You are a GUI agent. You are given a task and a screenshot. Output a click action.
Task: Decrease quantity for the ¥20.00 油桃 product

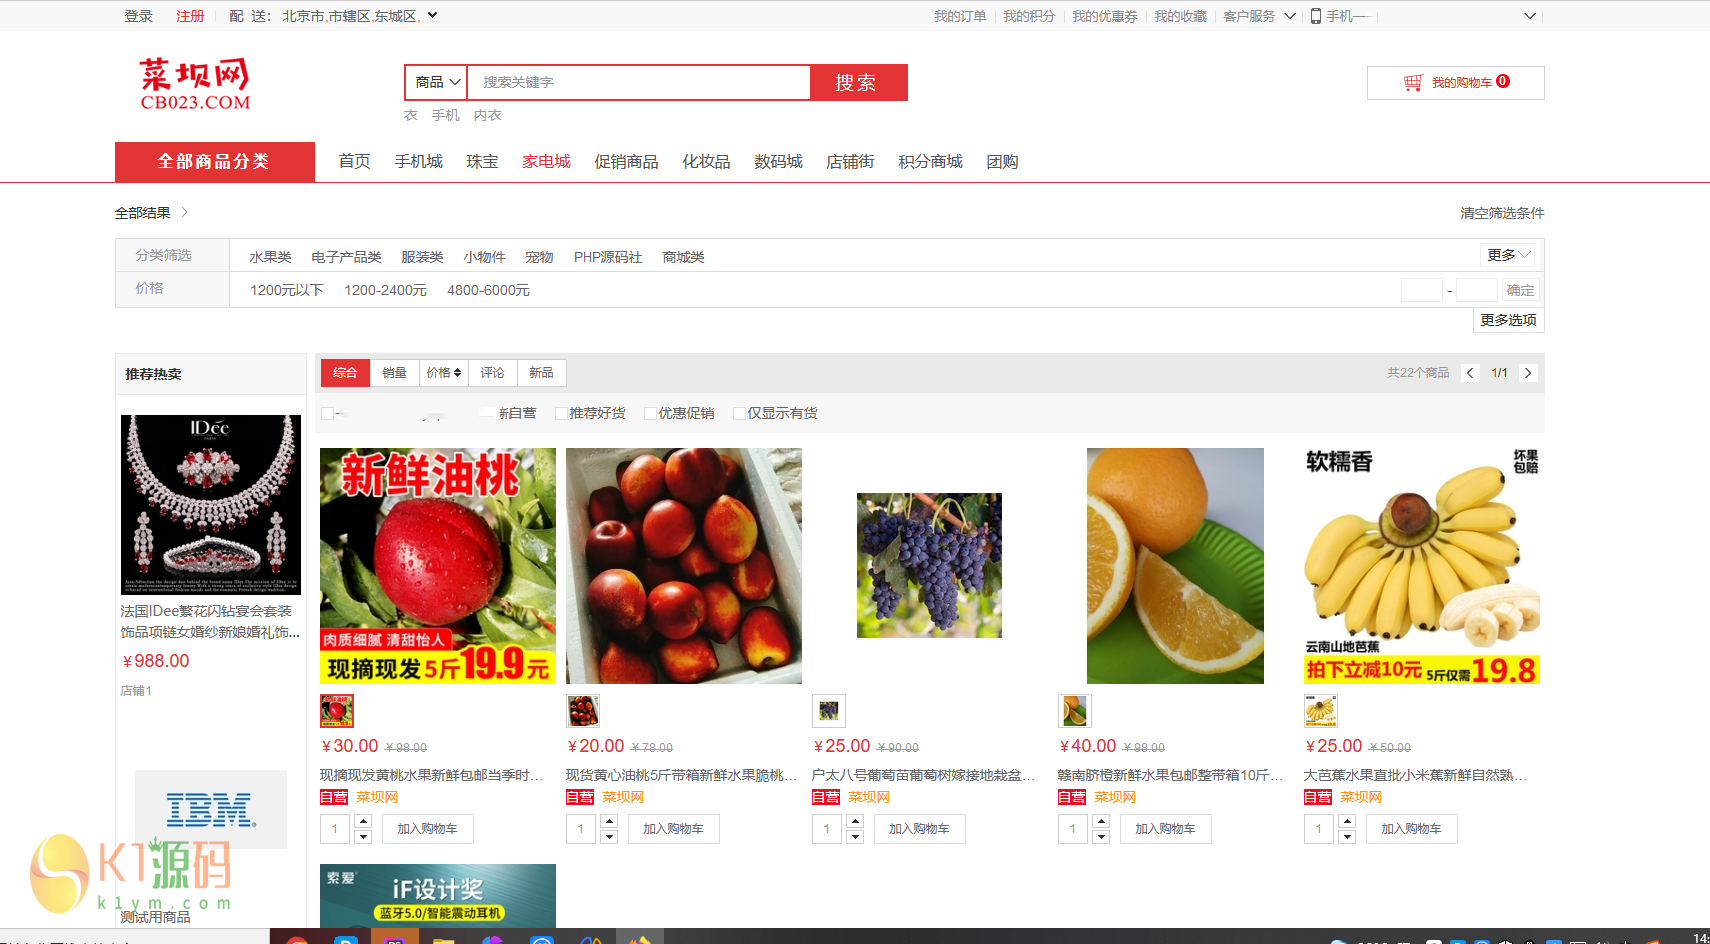(x=609, y=837)
